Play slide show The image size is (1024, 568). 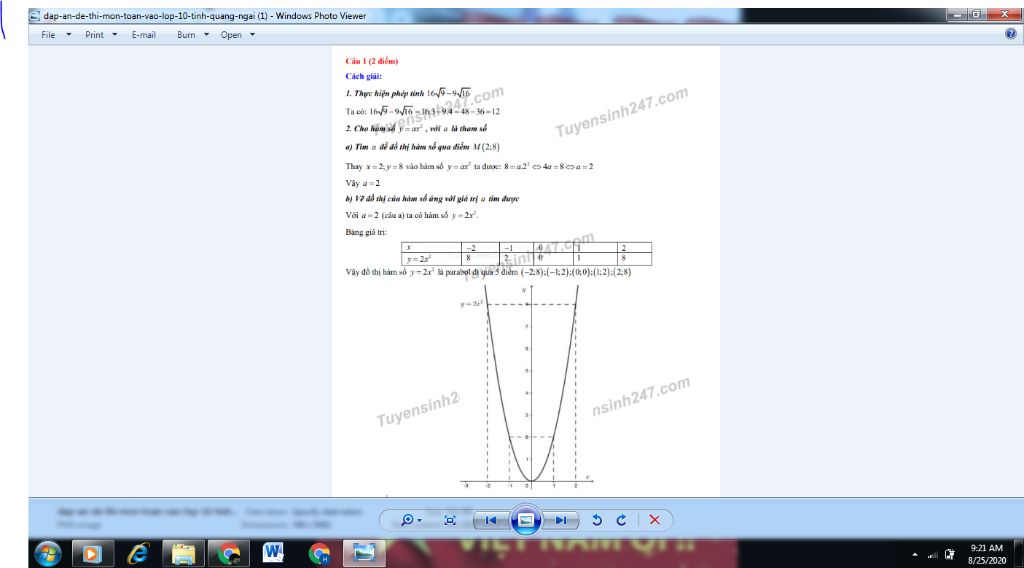[x=526, y=520]
